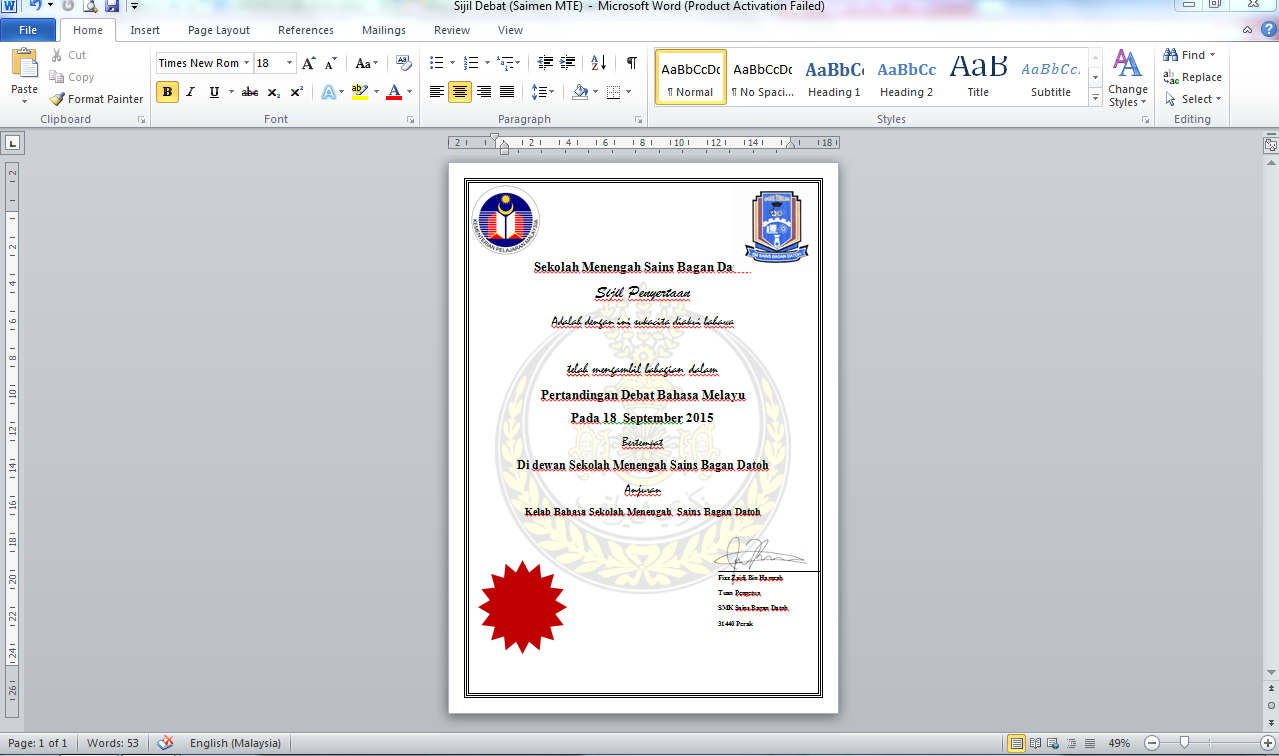Switch to the Insert tab

[x=145, y=30]
